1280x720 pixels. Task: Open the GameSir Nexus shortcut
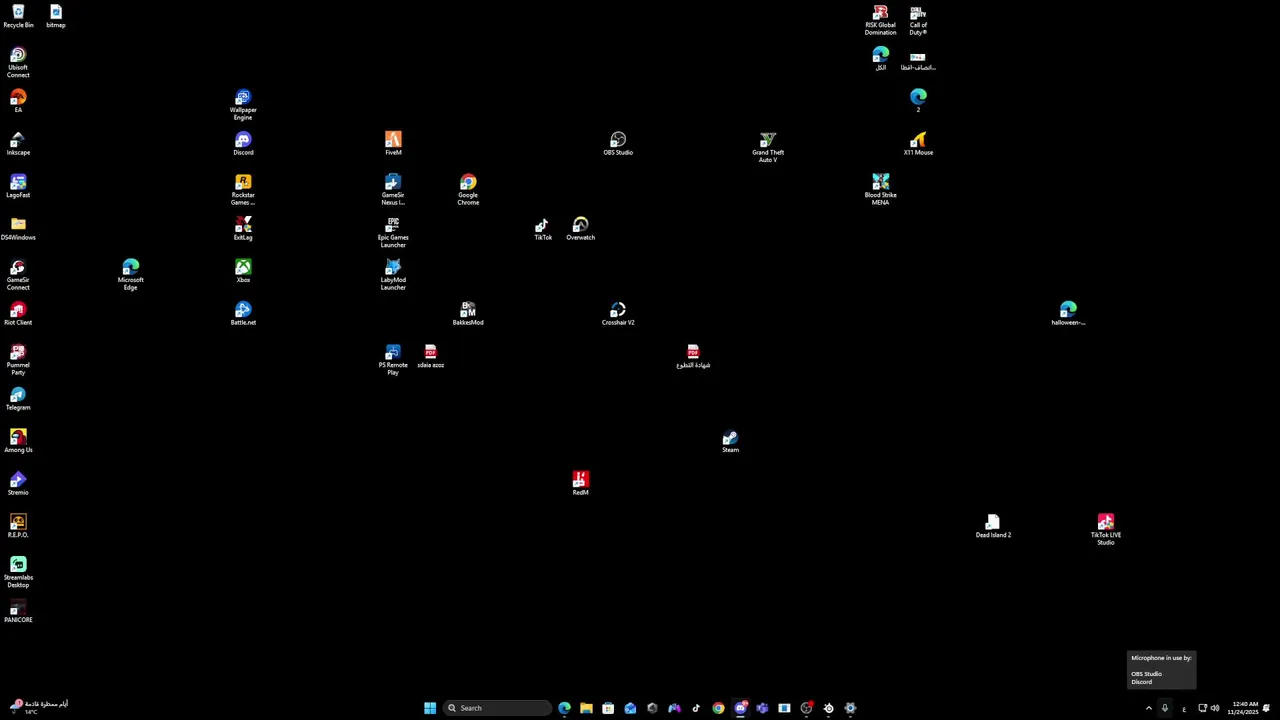(393, 190)
